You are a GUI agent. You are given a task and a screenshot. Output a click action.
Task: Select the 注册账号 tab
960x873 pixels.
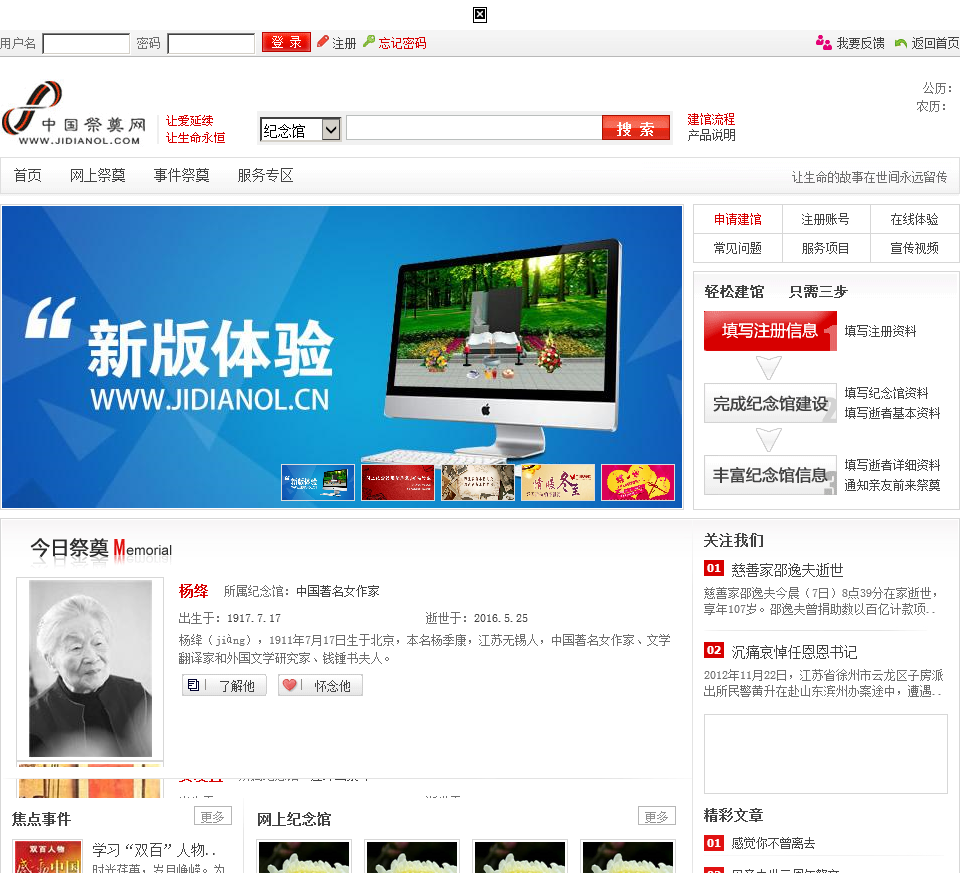825,219
